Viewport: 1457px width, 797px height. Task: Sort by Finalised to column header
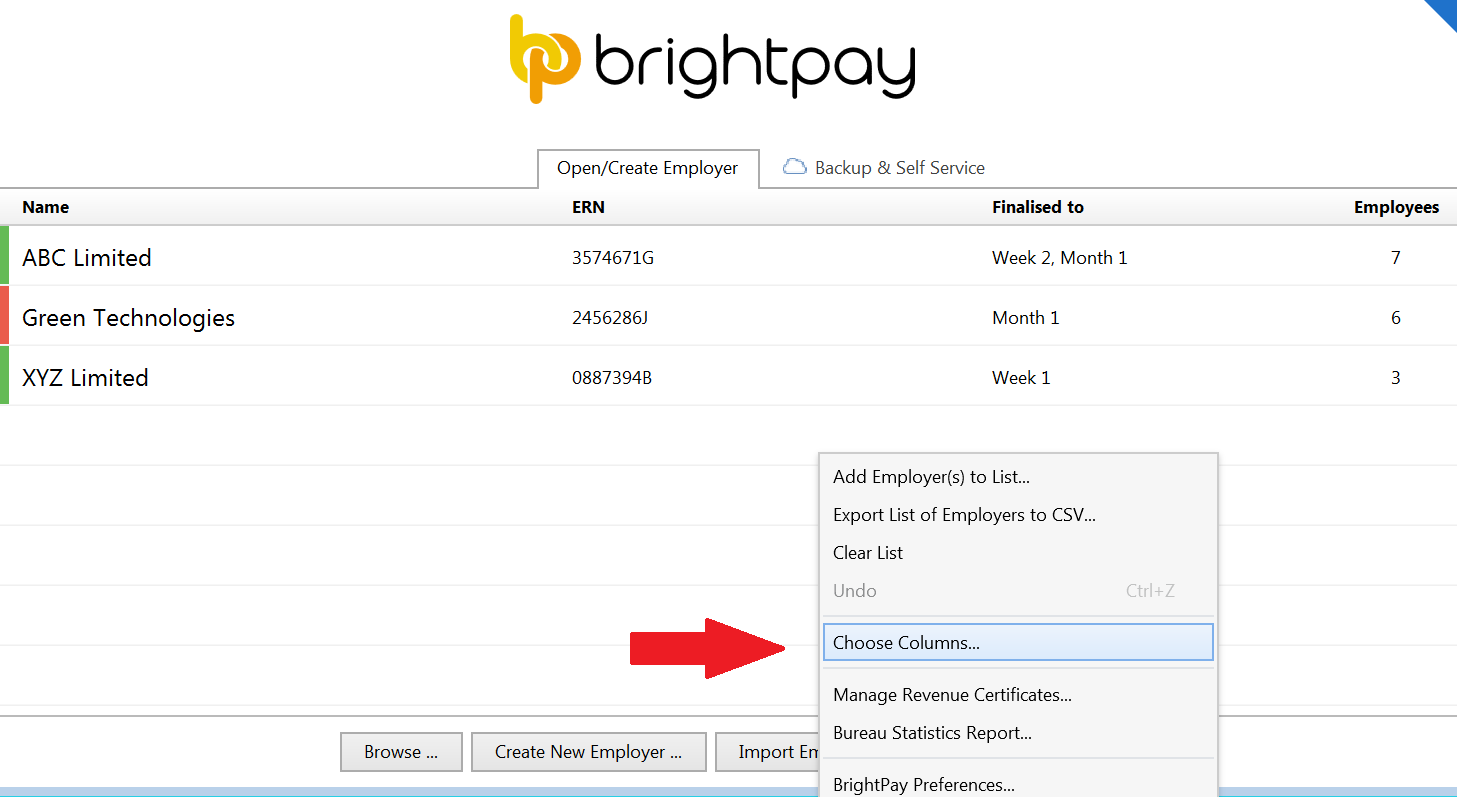1038,207
